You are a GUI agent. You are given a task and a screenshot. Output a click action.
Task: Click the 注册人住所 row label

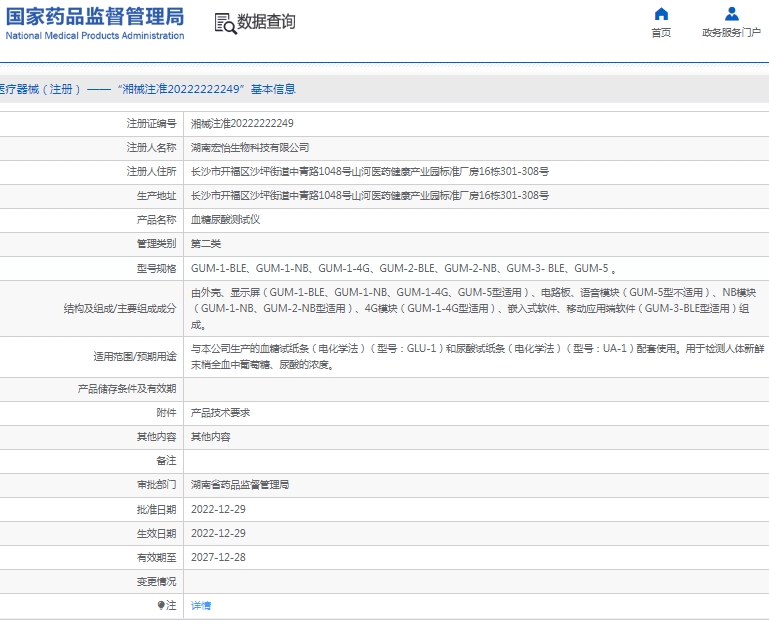point(151,172)
